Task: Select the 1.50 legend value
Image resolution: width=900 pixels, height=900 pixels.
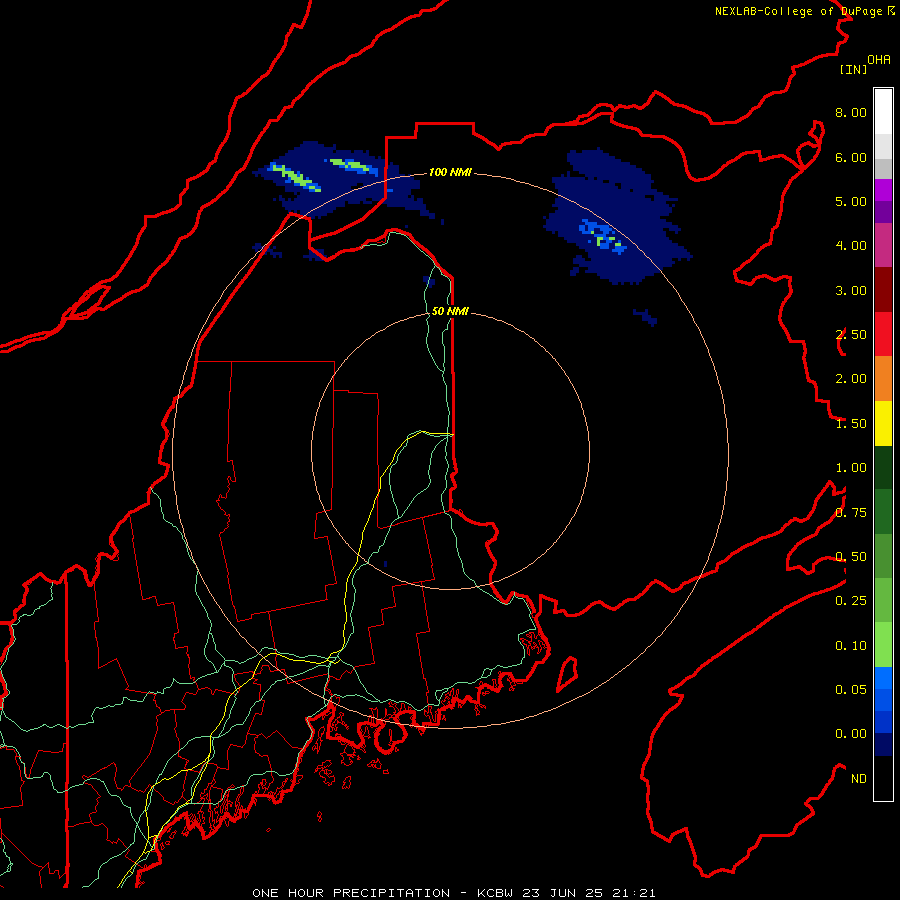Action: [x=851, y=424]
